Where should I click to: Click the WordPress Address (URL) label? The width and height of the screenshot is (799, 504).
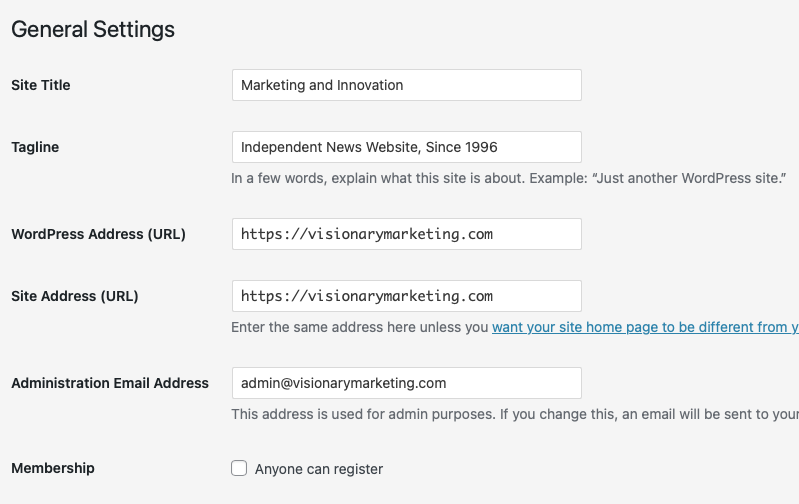click(x=98, y=234)
